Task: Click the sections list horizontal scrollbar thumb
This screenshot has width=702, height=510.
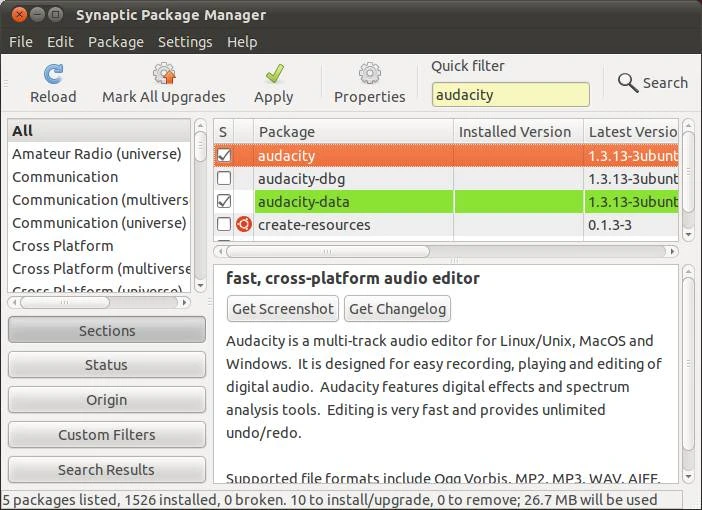Action: click(65, 302)
